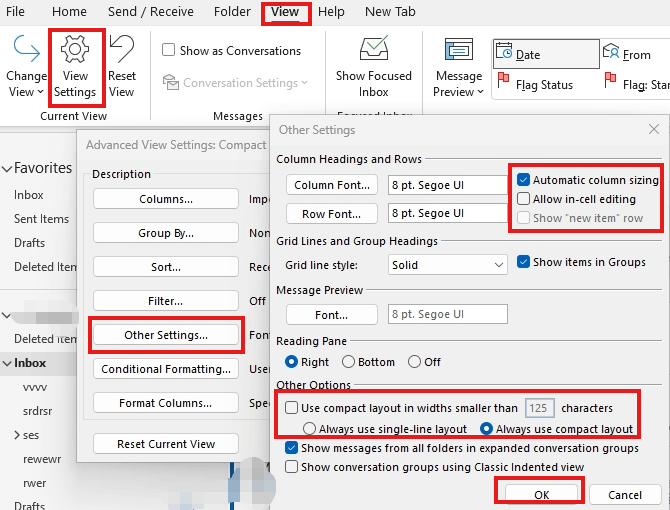670x510 pixels.
Task: Open the Sort settings button
Action: click(x=166, y=267)
